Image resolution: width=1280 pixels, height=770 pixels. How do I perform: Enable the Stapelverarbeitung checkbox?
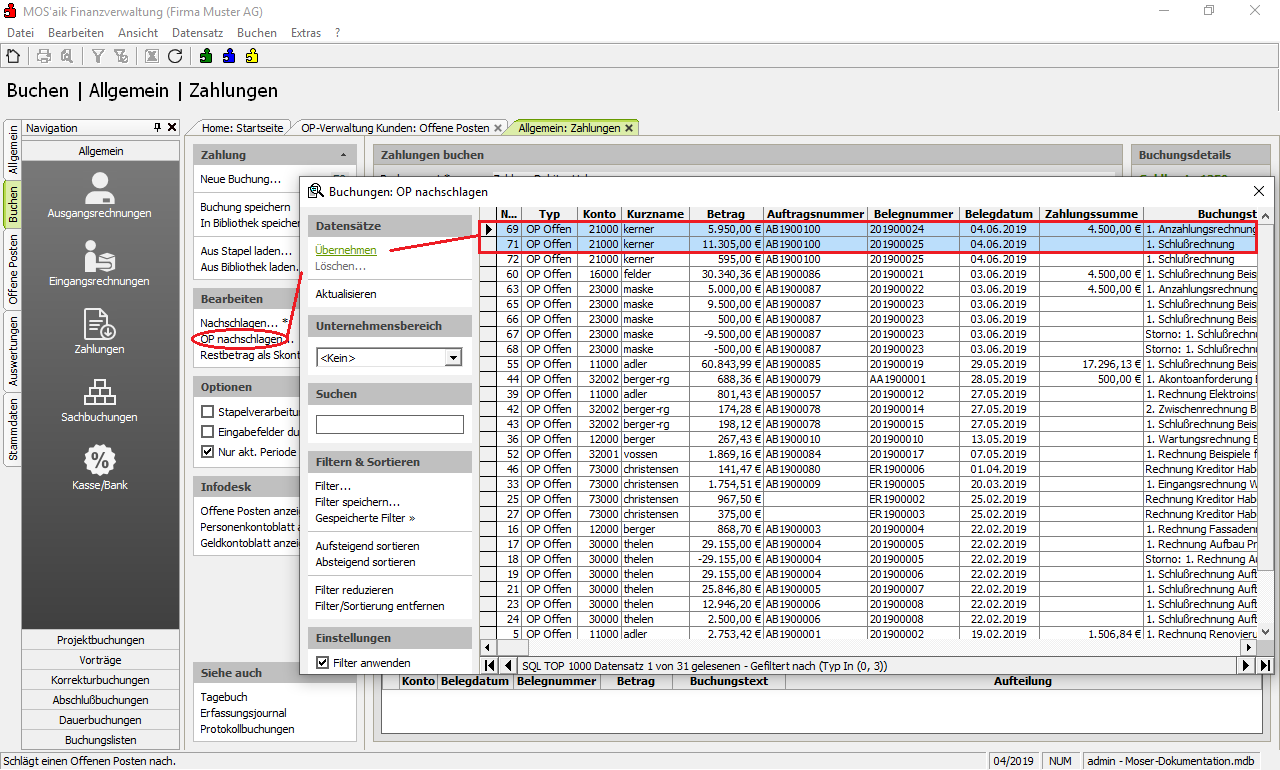click(208, 412)
